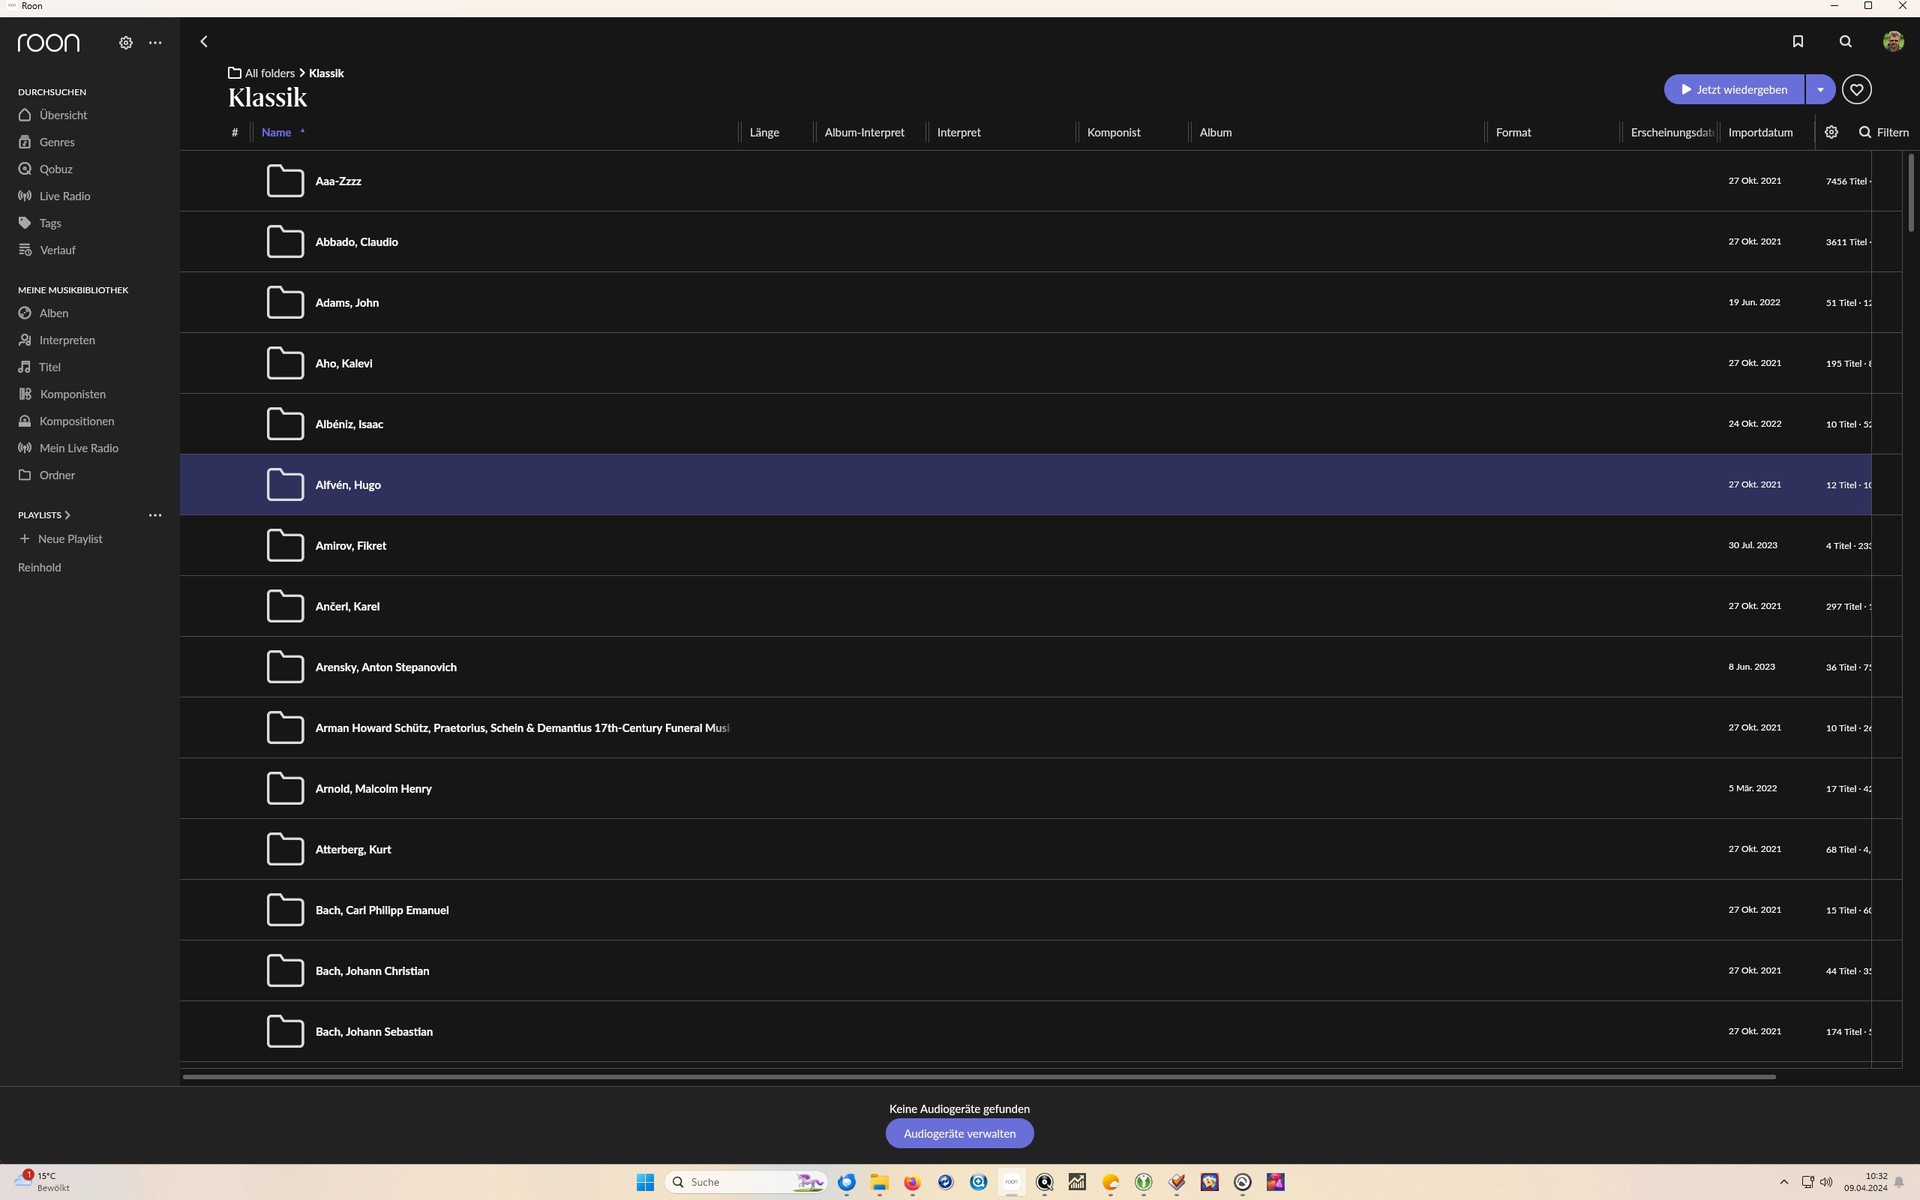The width and height of the screenshot is (1920, 1200).
Task: Open the Reinhold playlist
Action: click(x=40, y=567)
